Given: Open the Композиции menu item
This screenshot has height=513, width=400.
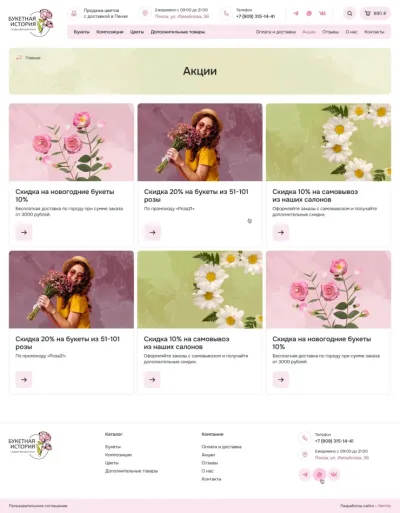Looking at the screenshot, I should pos(110,32).
